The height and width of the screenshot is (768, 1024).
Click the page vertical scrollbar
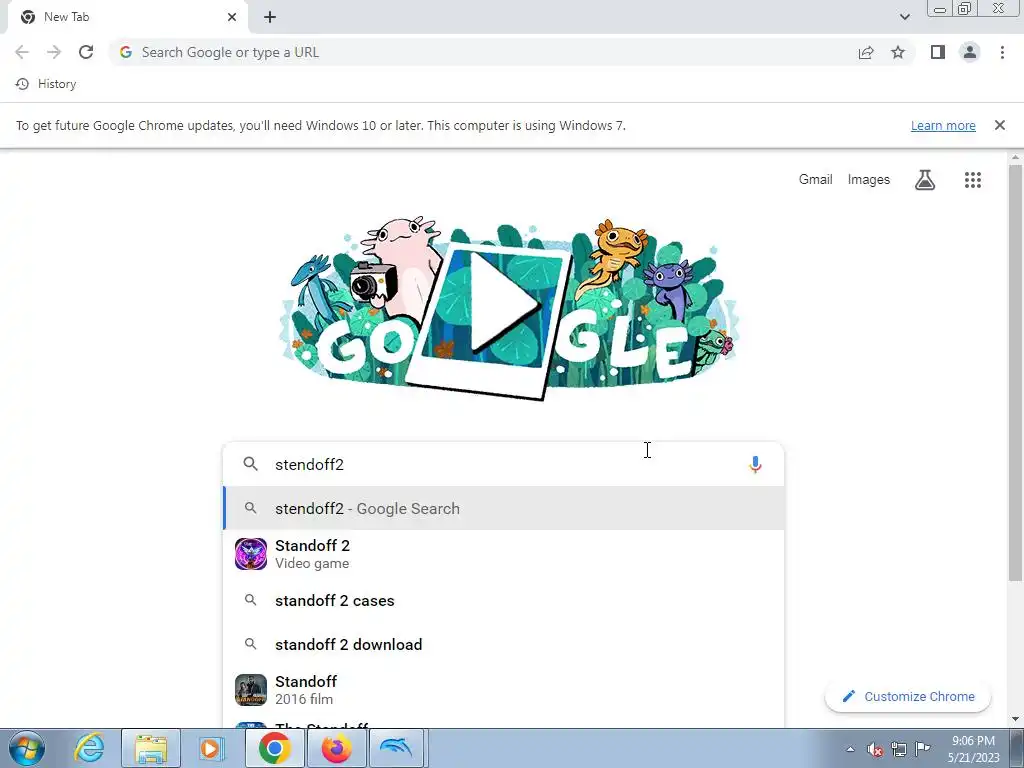coord(1015,372)
